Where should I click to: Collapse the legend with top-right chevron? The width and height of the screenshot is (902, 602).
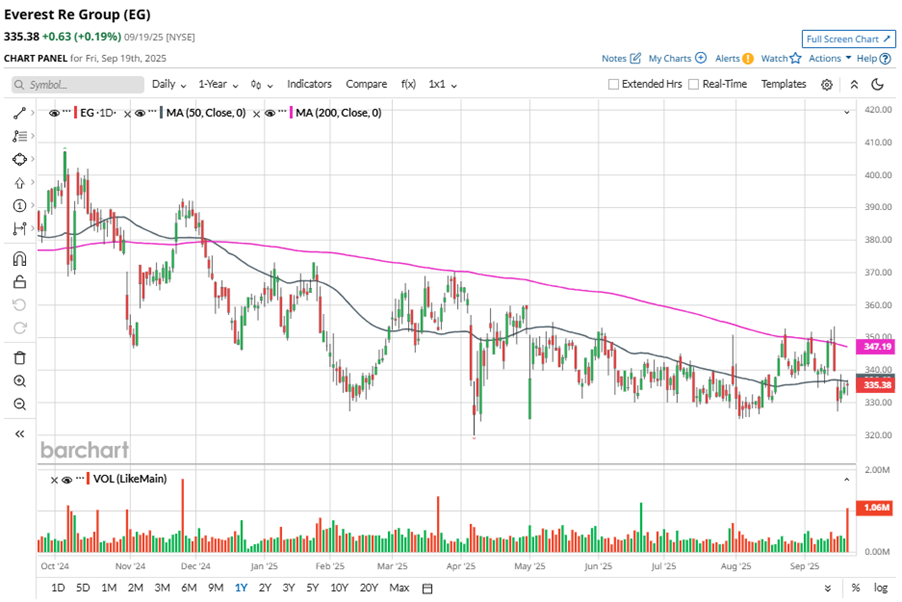click(x=847, y=112)
